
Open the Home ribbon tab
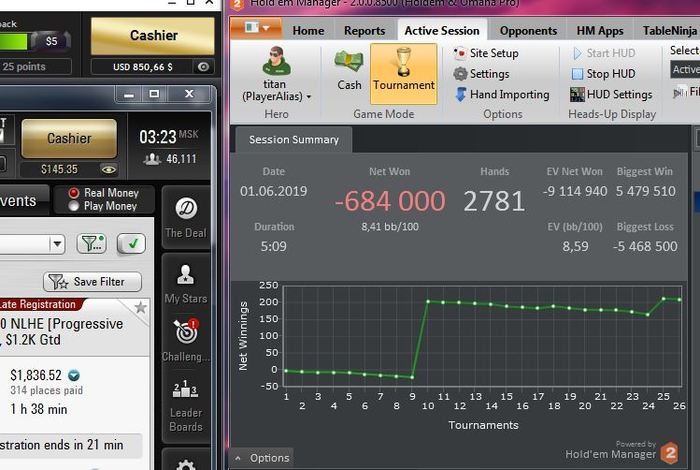pyautogui.click(x=308, y=31)
